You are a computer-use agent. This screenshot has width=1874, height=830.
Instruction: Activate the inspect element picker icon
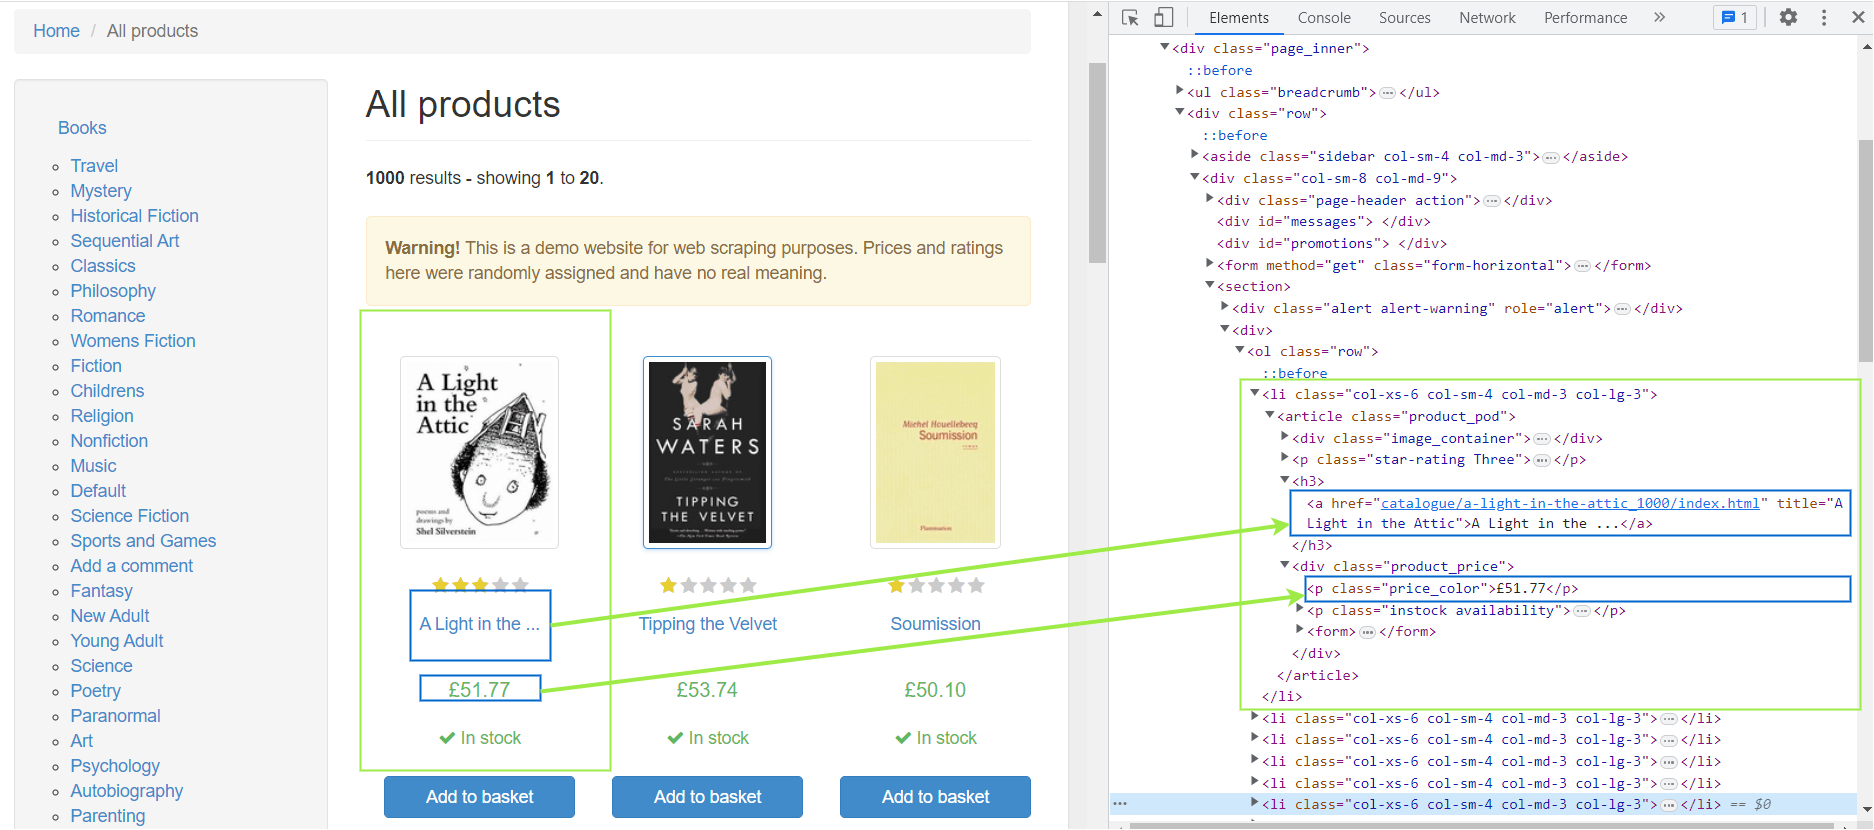[x=1130, y=18]
